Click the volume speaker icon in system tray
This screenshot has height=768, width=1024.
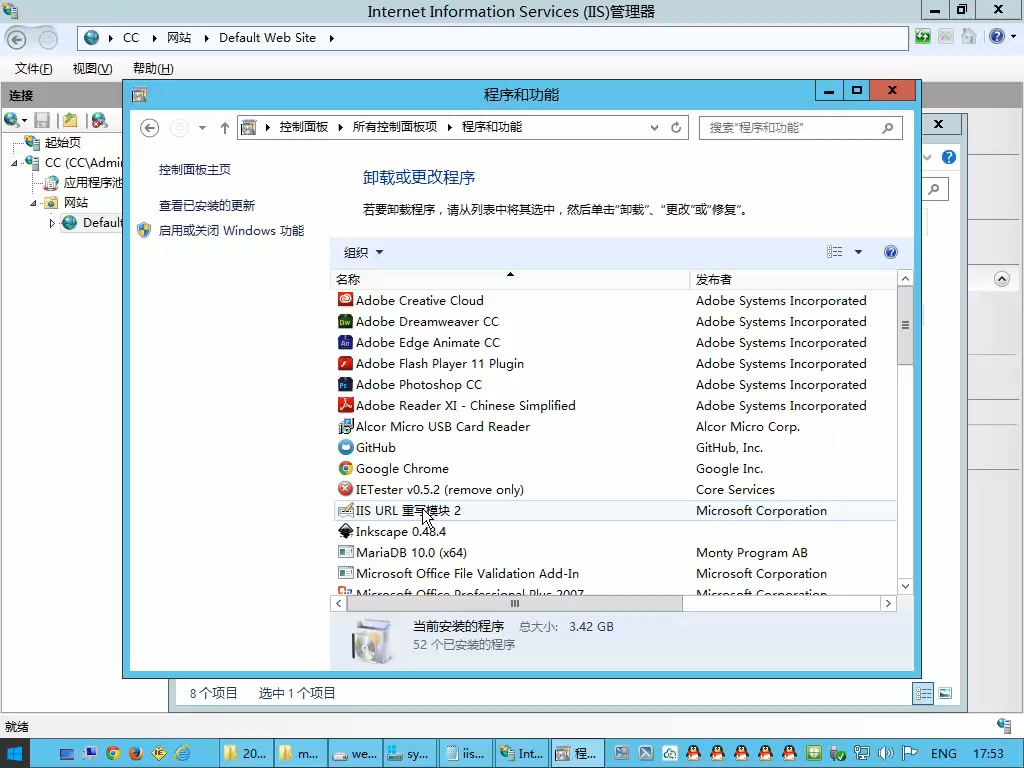[886, 753]
